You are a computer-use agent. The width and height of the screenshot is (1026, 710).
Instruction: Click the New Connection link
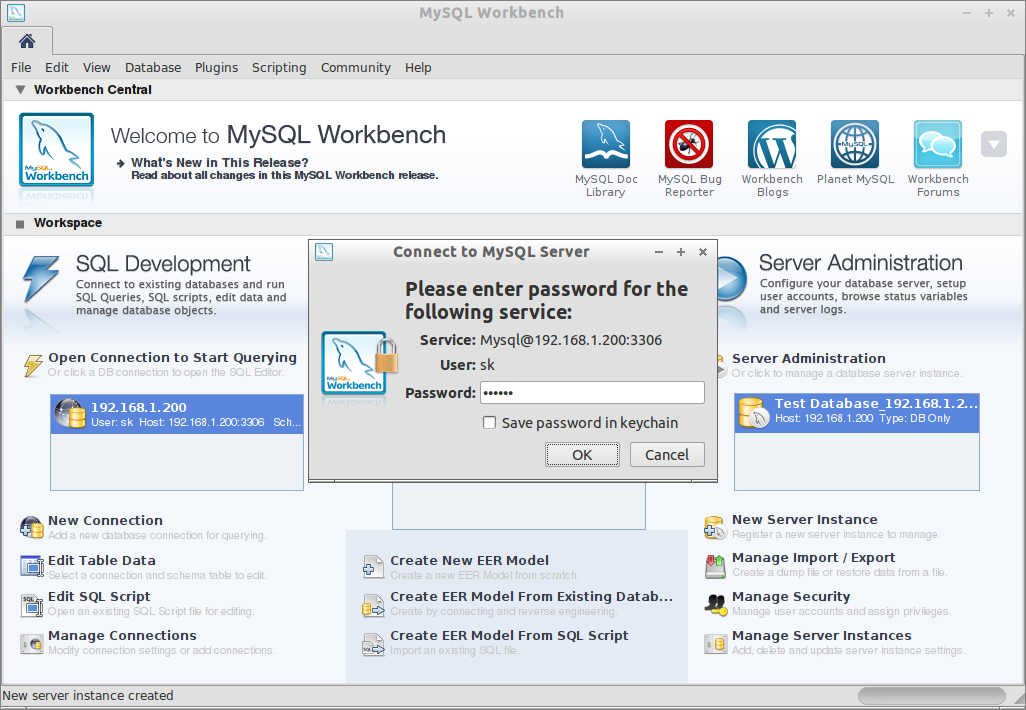105,520
